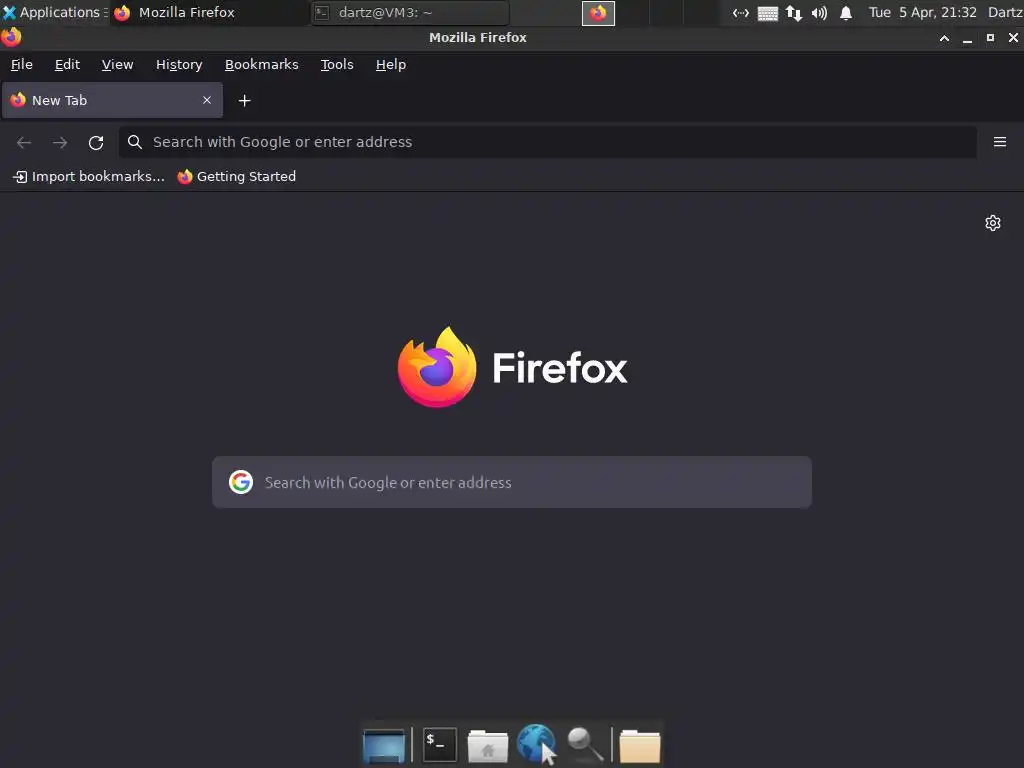Switch to dartz@VM3 terminal taskbar button
The height and width of the screenshot is (768, 1024).
tap(410, 12)
